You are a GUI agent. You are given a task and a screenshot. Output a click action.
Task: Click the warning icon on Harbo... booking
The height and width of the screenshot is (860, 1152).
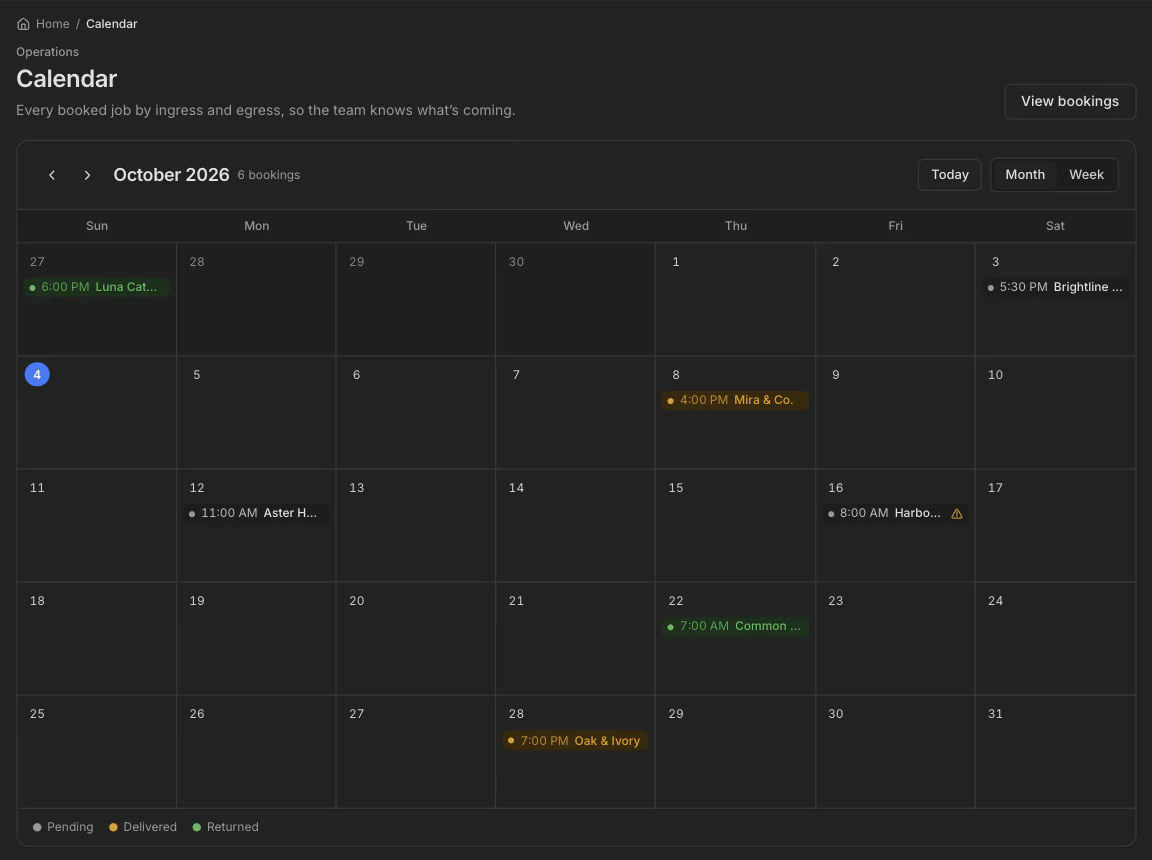click(957, 513)
